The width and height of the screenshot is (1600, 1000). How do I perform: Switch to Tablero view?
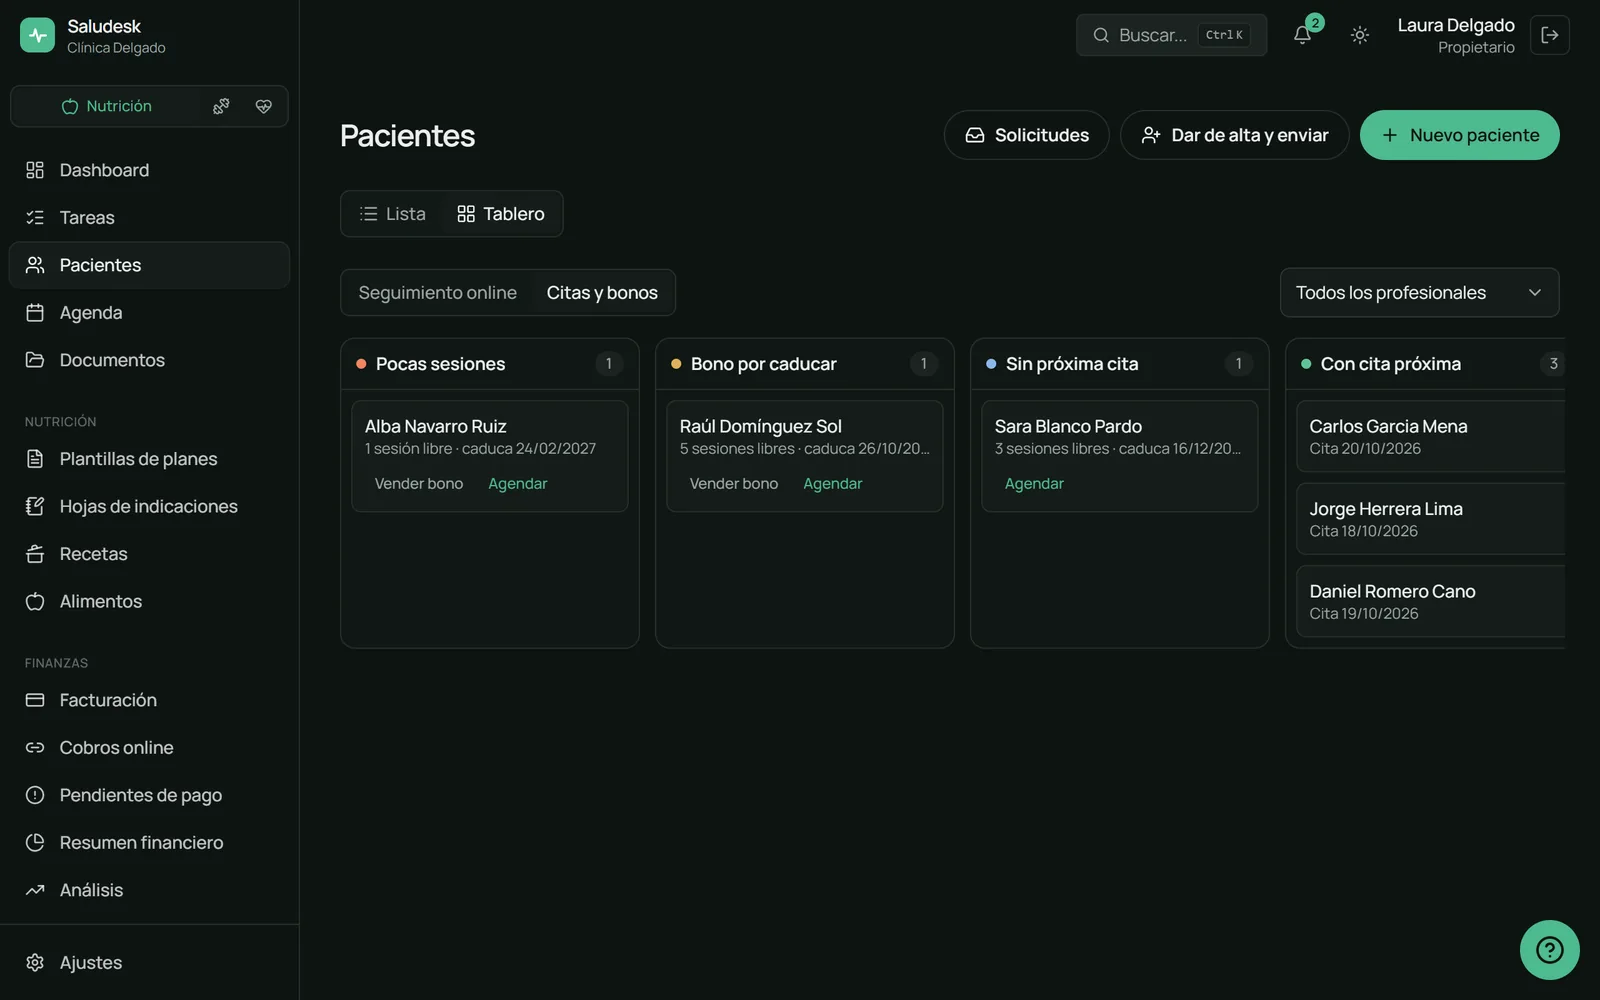pos(501,214)
